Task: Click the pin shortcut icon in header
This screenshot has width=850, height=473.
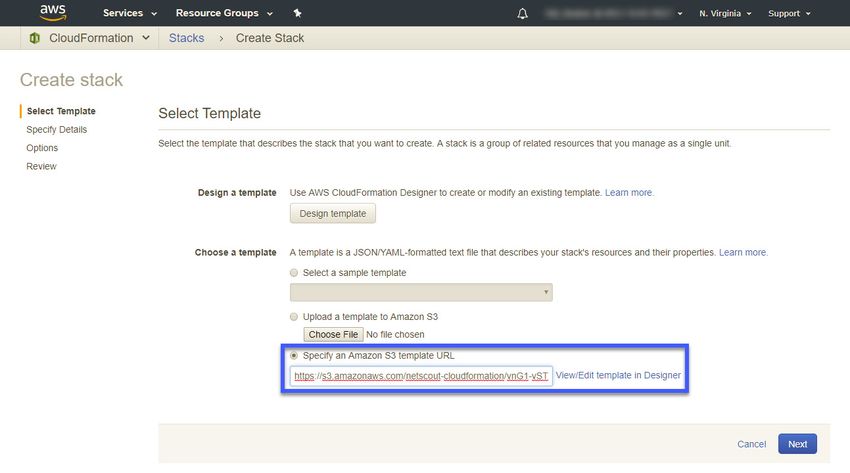Action: point(297,13)
